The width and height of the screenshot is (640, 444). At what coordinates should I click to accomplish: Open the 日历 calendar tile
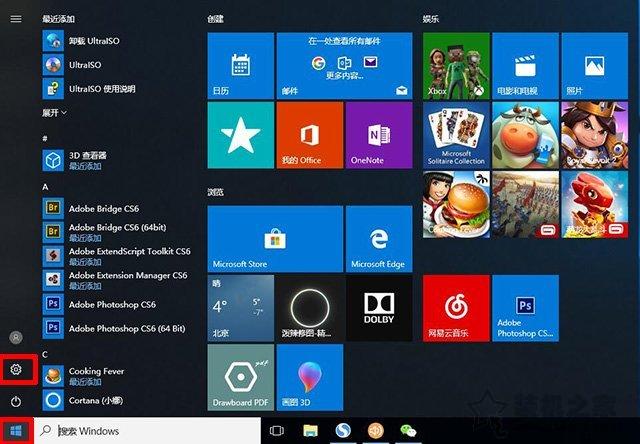point(241,66)
